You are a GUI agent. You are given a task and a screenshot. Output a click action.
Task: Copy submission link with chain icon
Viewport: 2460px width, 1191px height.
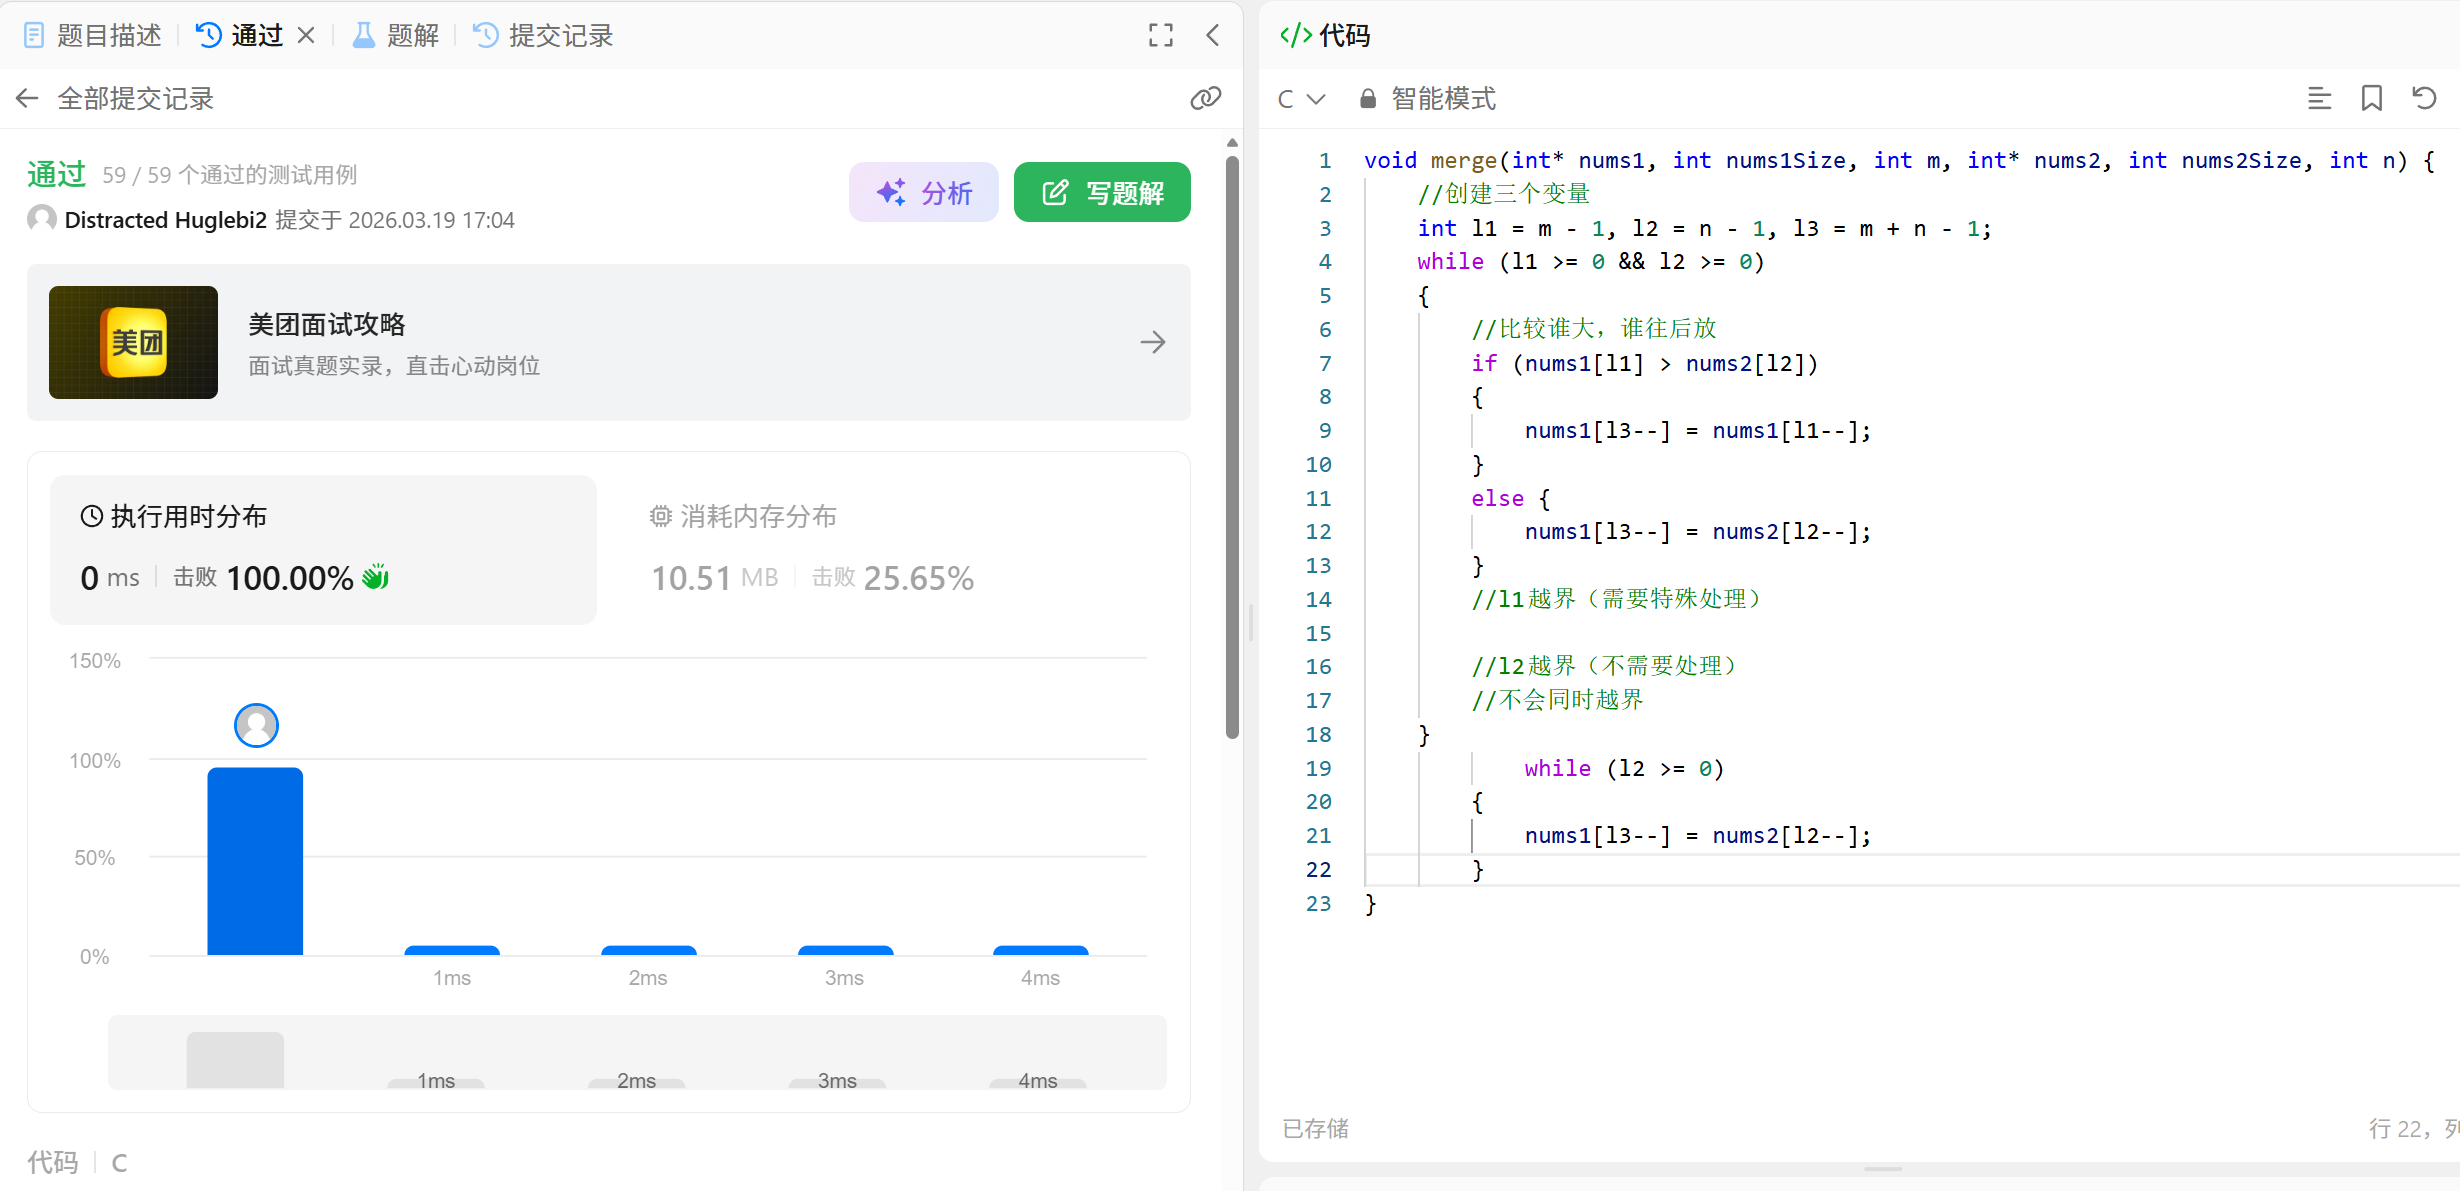(x=1205, y=98)
